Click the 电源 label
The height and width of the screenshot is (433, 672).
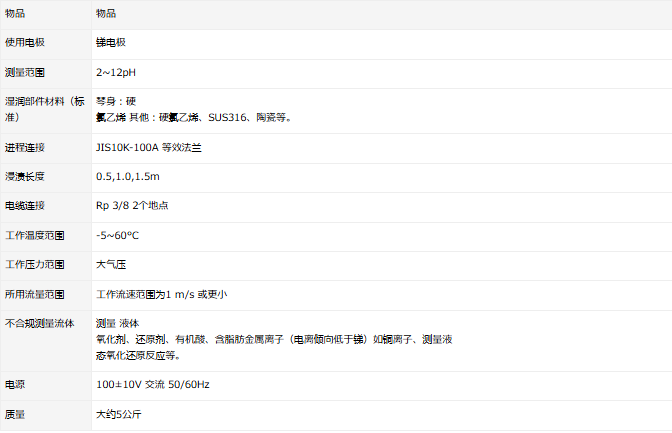pos(15,385)
